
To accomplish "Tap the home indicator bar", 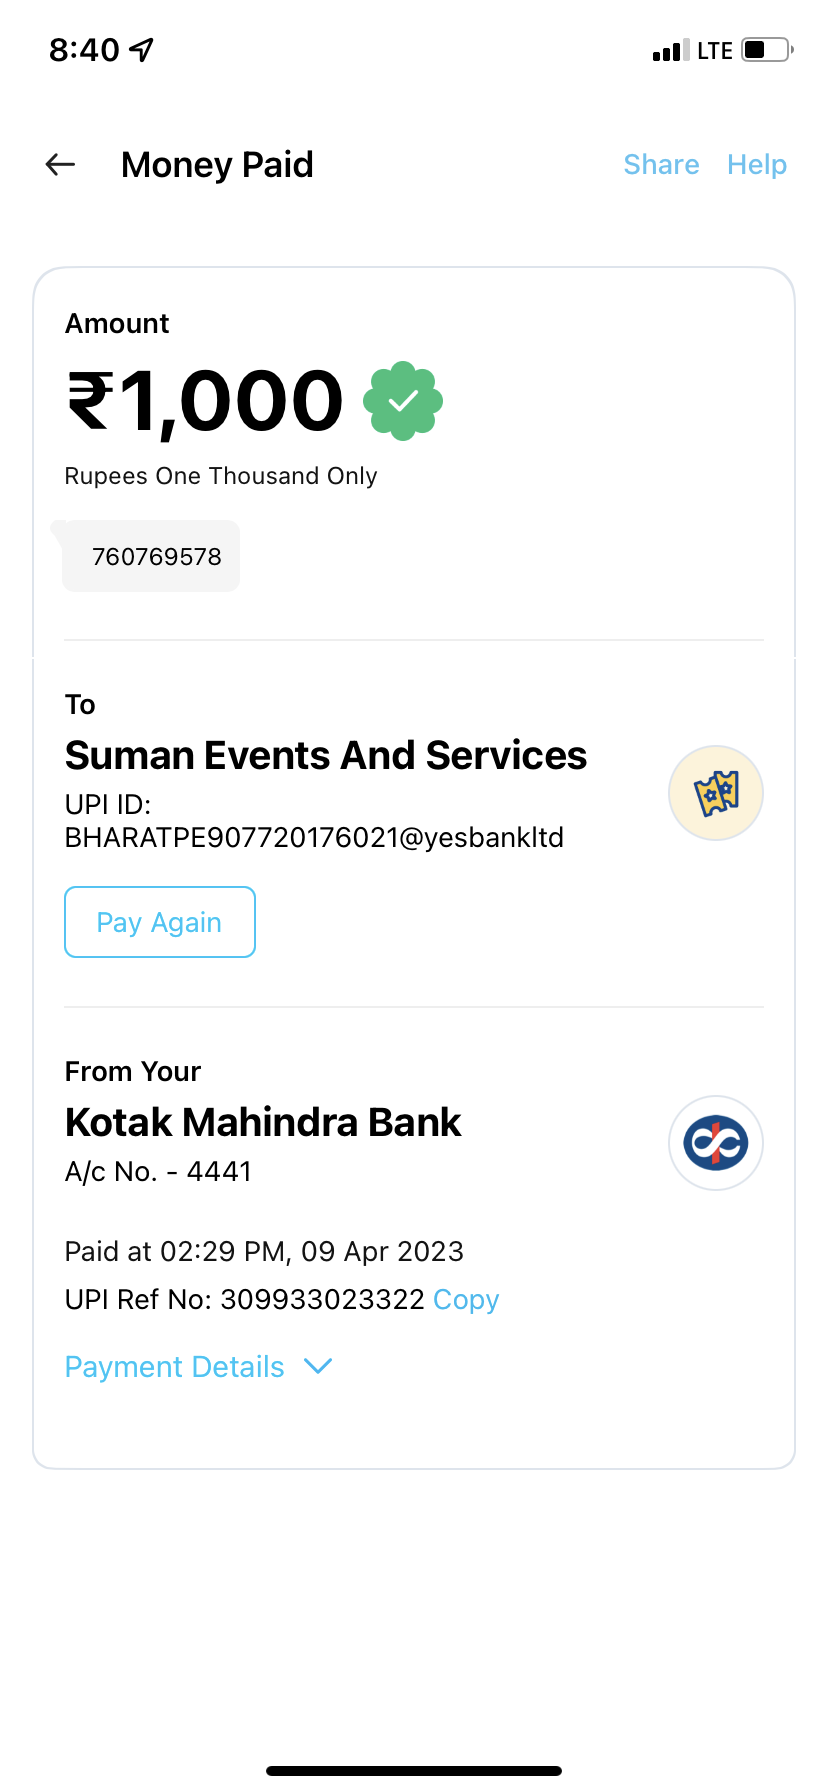I will pos(414,1771).
